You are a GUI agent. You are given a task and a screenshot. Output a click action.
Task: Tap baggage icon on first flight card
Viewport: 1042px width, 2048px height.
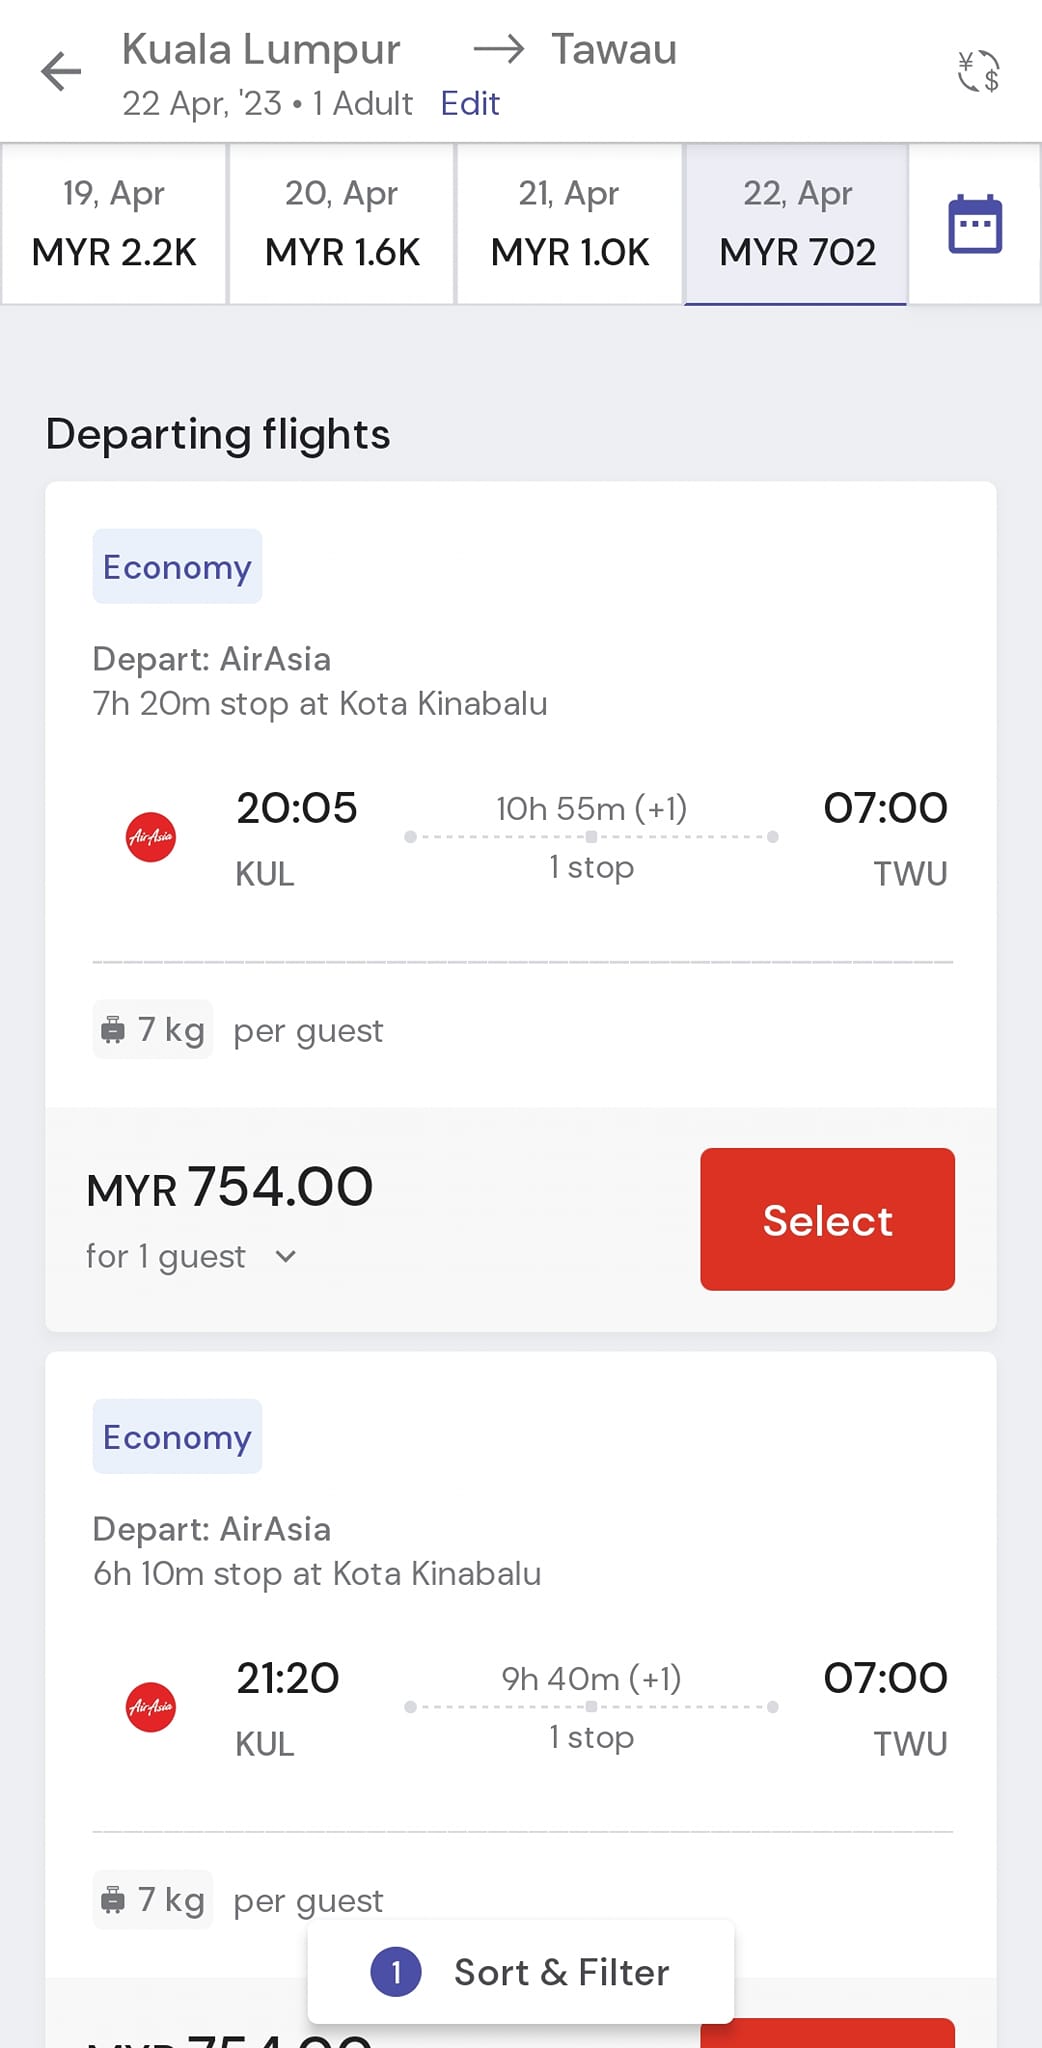pos(114,1029)
